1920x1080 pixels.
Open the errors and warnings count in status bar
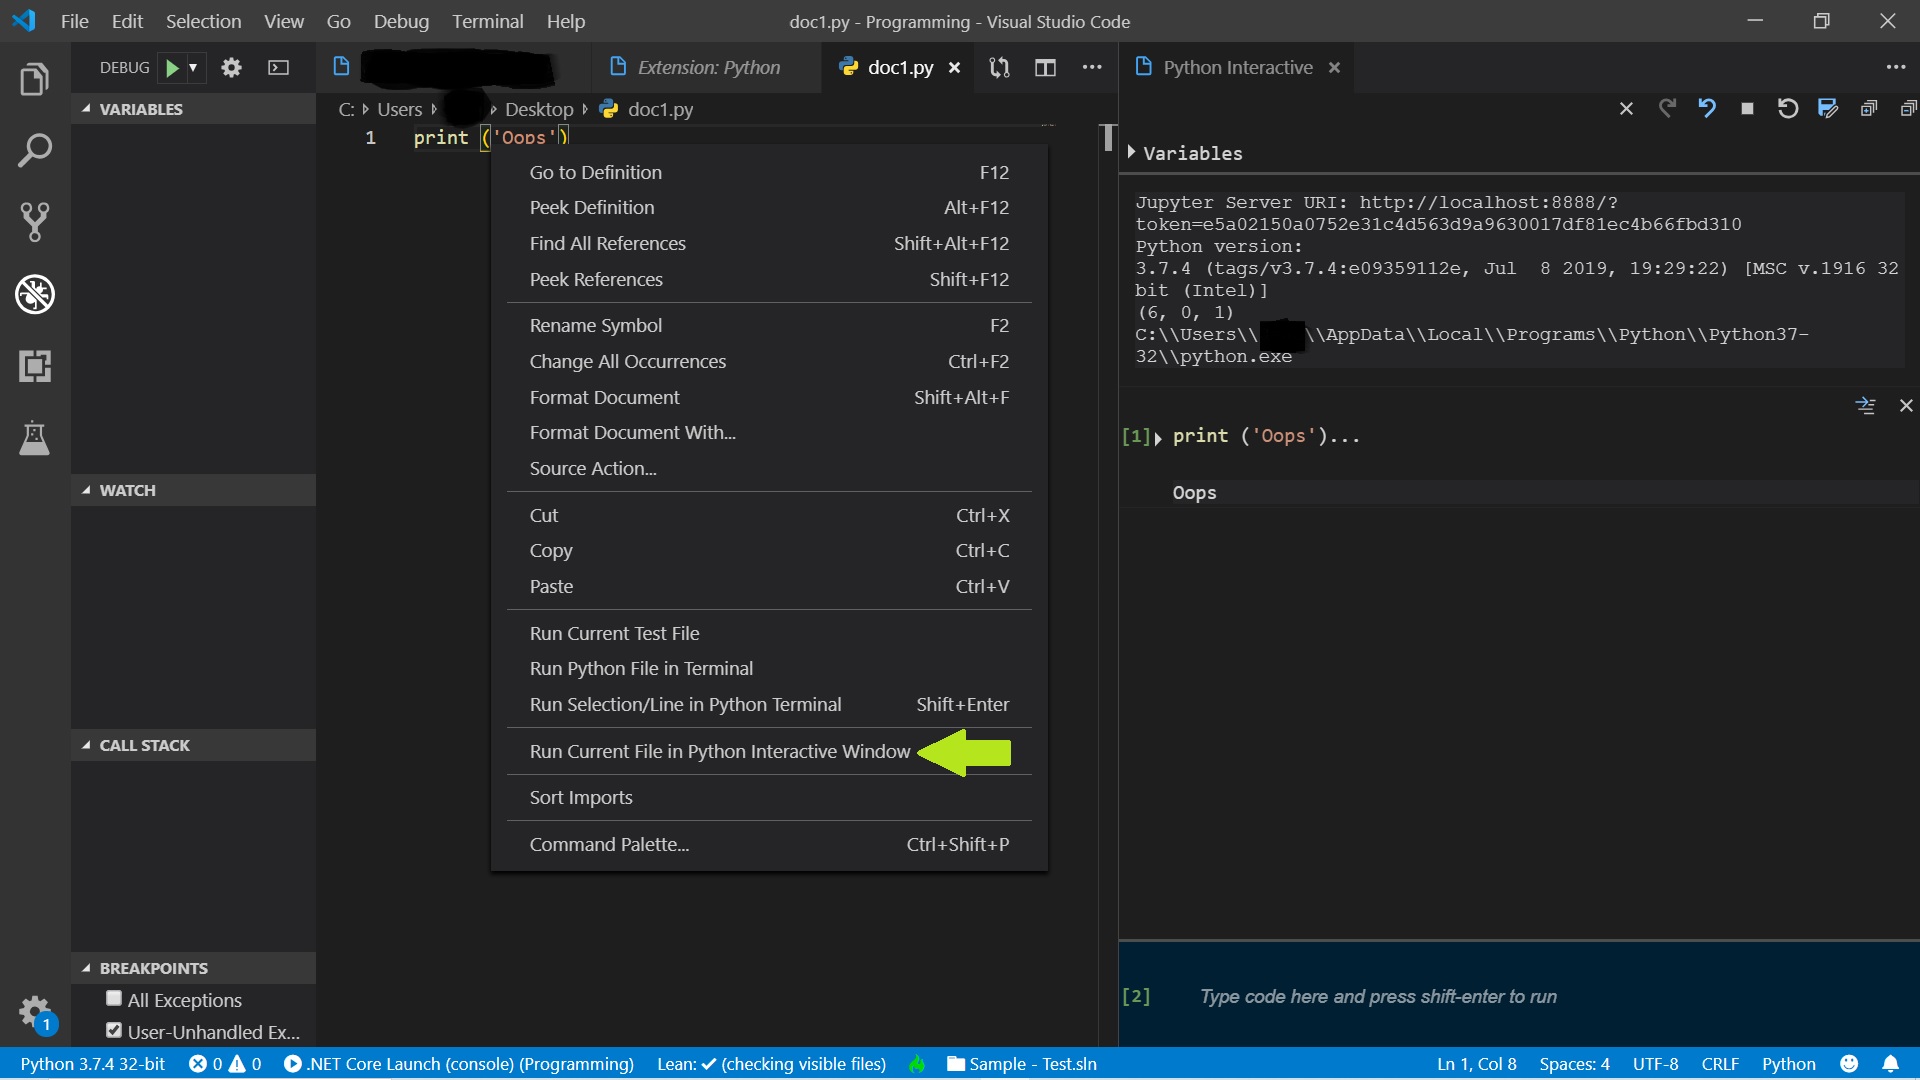[x=225, y=1064]
